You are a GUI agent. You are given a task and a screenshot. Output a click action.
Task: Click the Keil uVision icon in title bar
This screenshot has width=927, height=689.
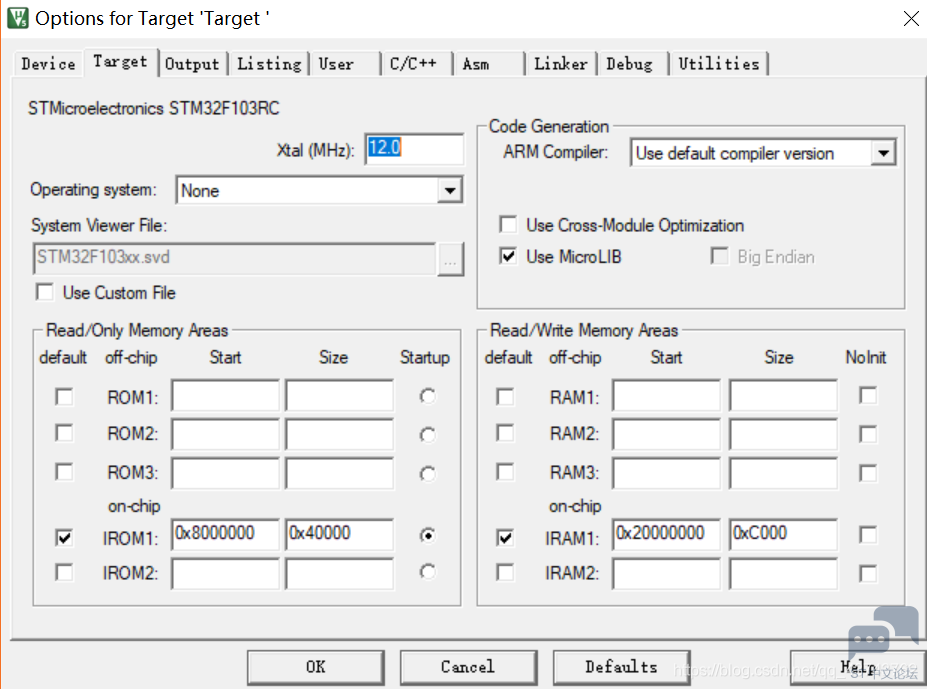pyautogui.click(x=18, y=17)
